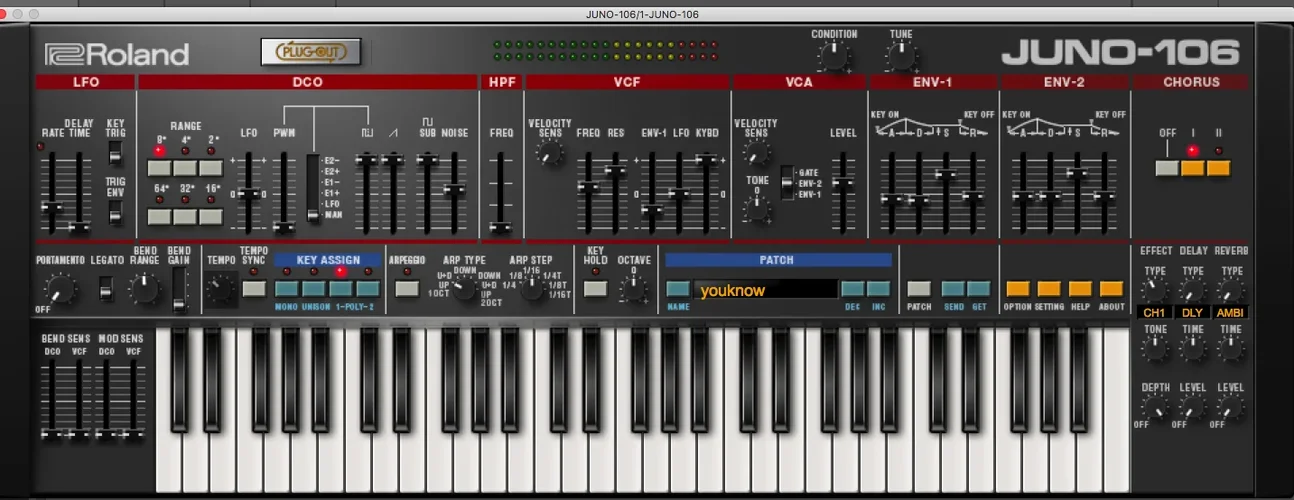Screen dimensions: 1294x500
Task: Click the LFO DELAY TIME slider handle
Action: tap(78, 228)
